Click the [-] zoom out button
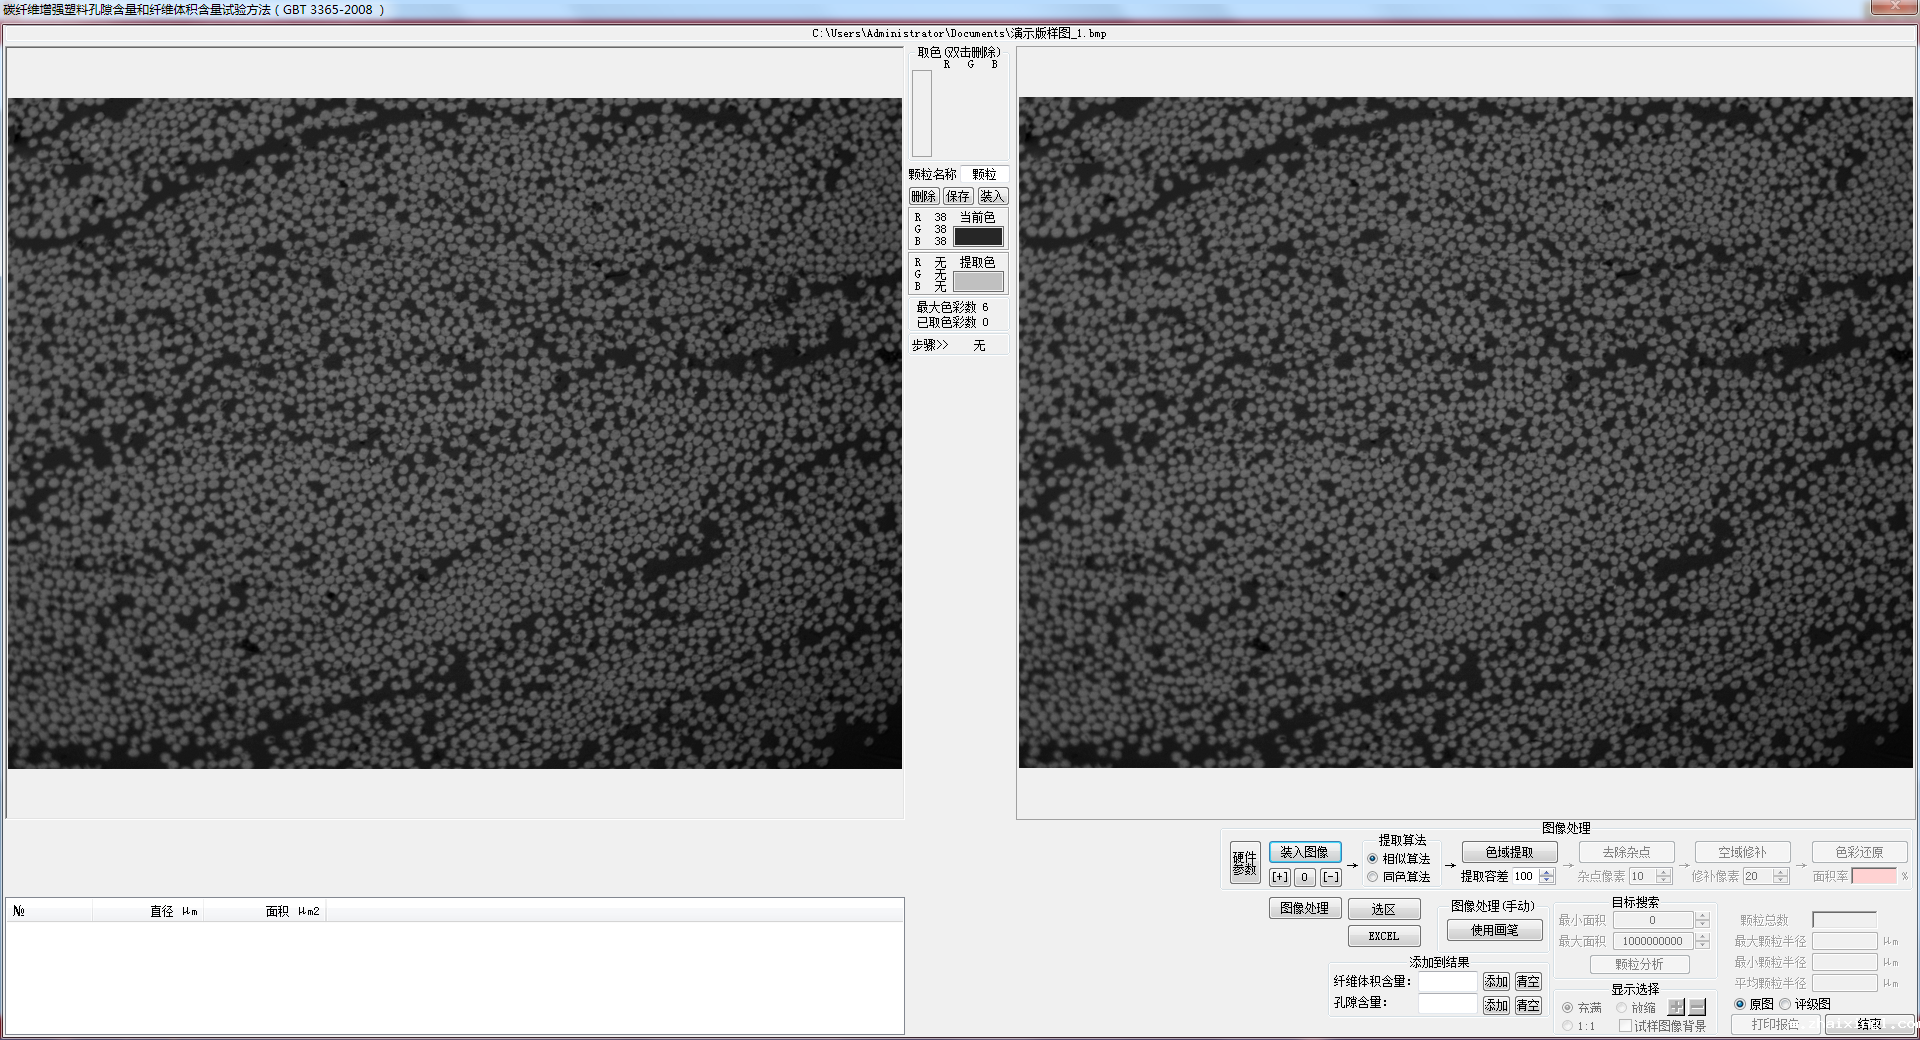The width and height of the screenshot is (1920, 1040). [1330, 877]
